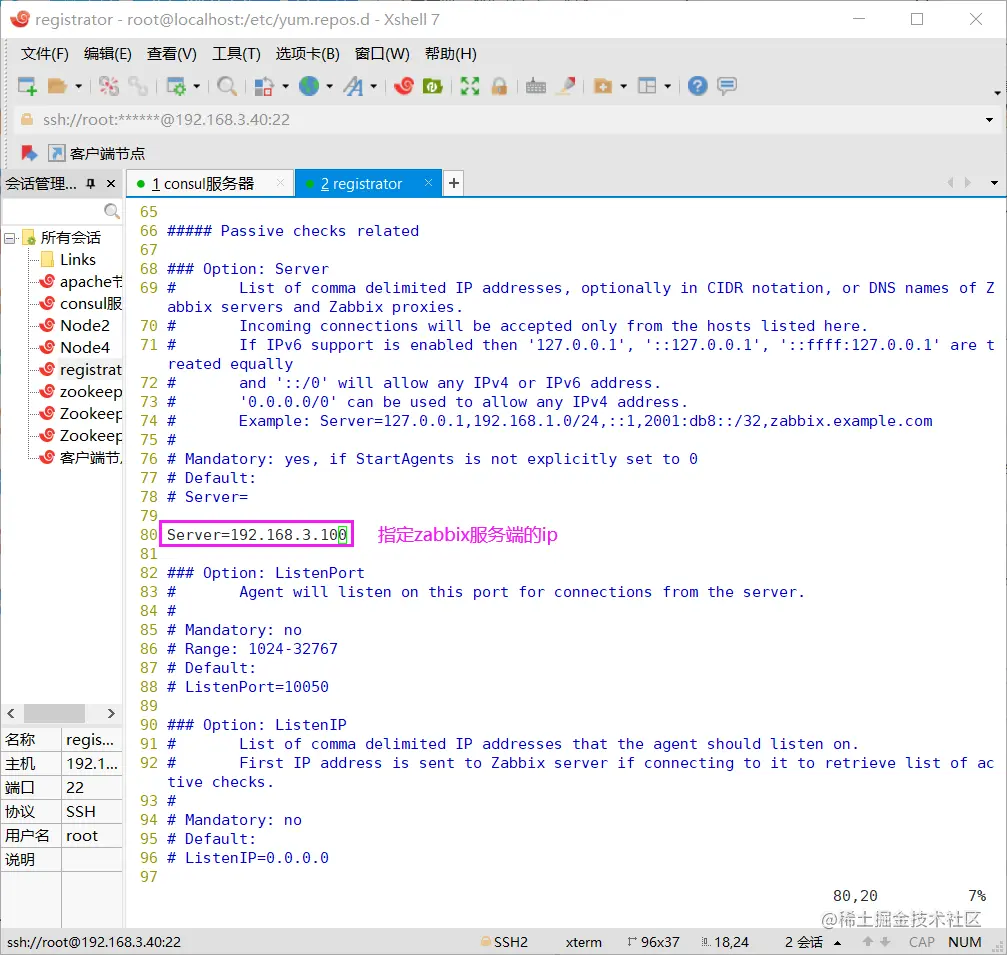Close the 2 registrator tab
The height and width of the screenshot is (955, 1007).
428,183
